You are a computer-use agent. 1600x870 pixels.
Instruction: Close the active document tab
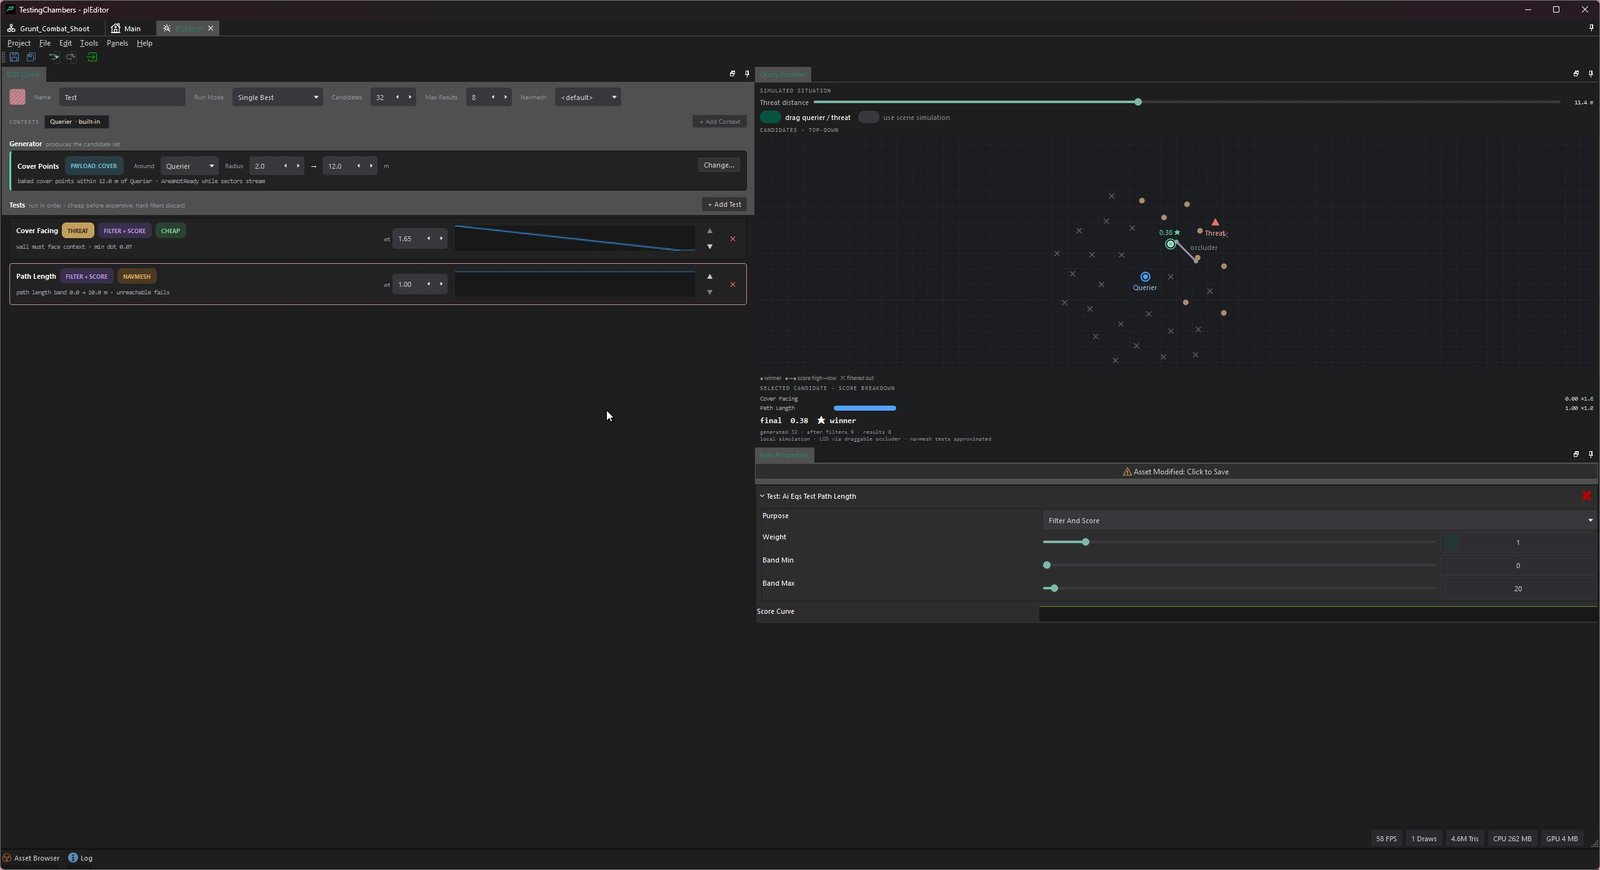click(x=210, y=28)
